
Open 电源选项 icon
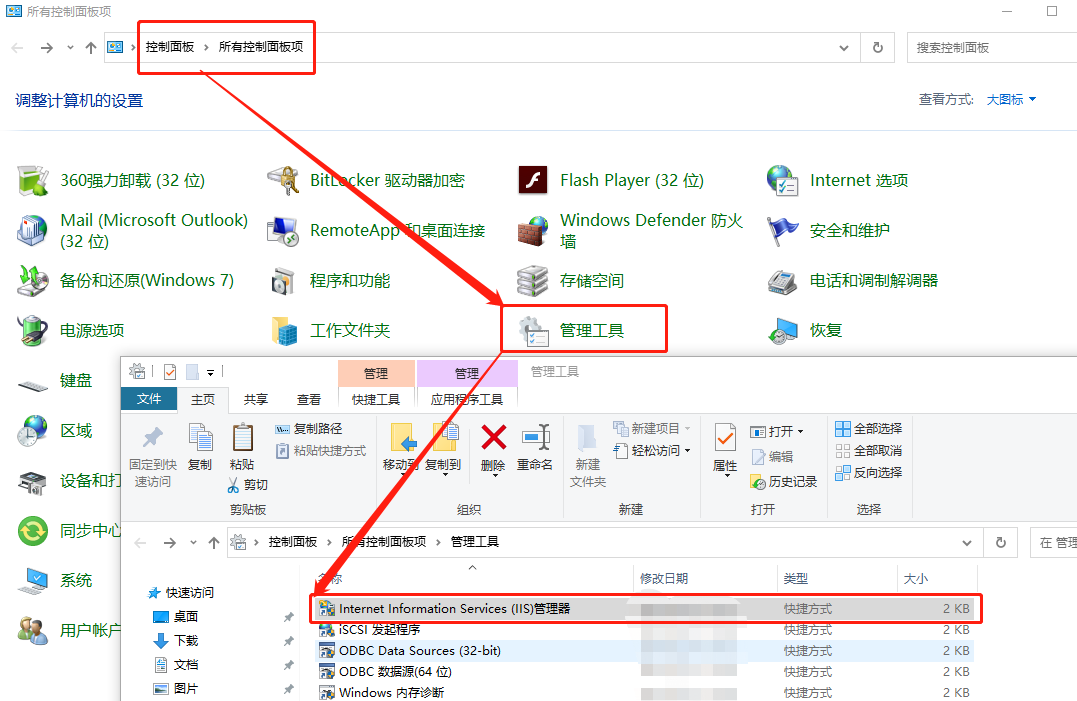32,331
